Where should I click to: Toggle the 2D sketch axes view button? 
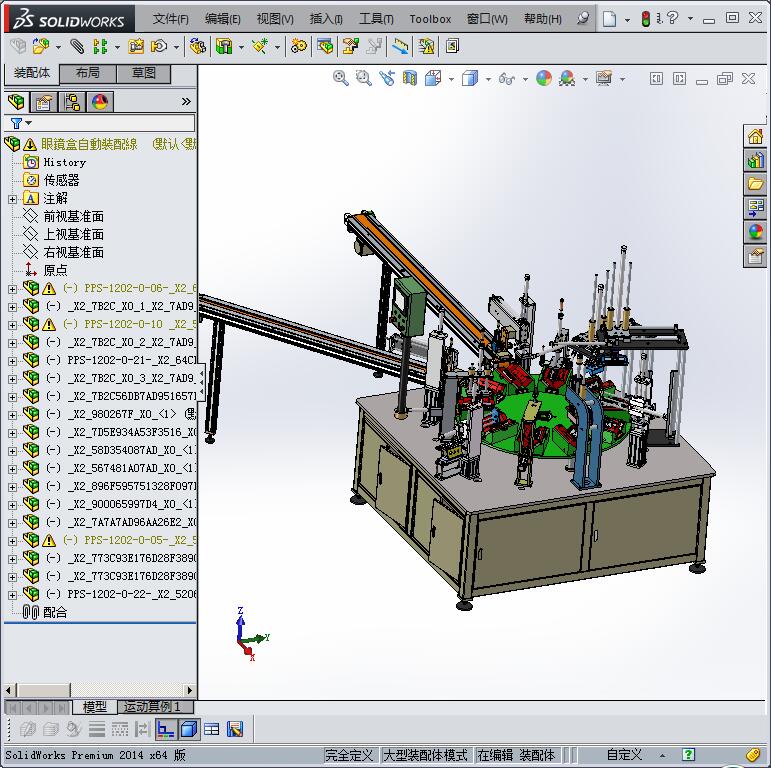tap(166, 729)
